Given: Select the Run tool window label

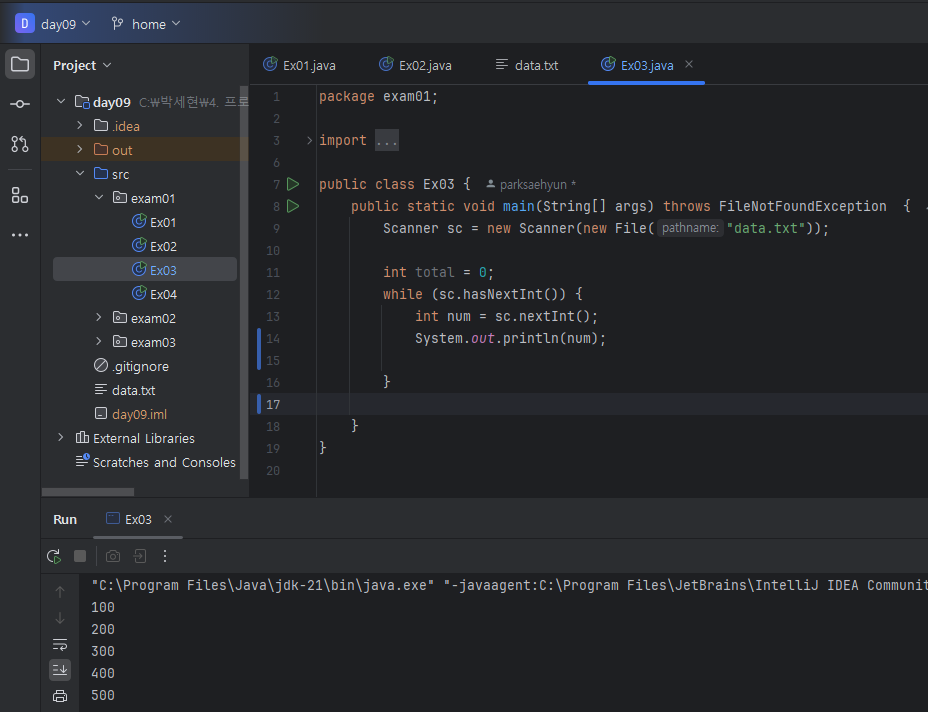Looking at the screenshot, I should pos(65,519).
